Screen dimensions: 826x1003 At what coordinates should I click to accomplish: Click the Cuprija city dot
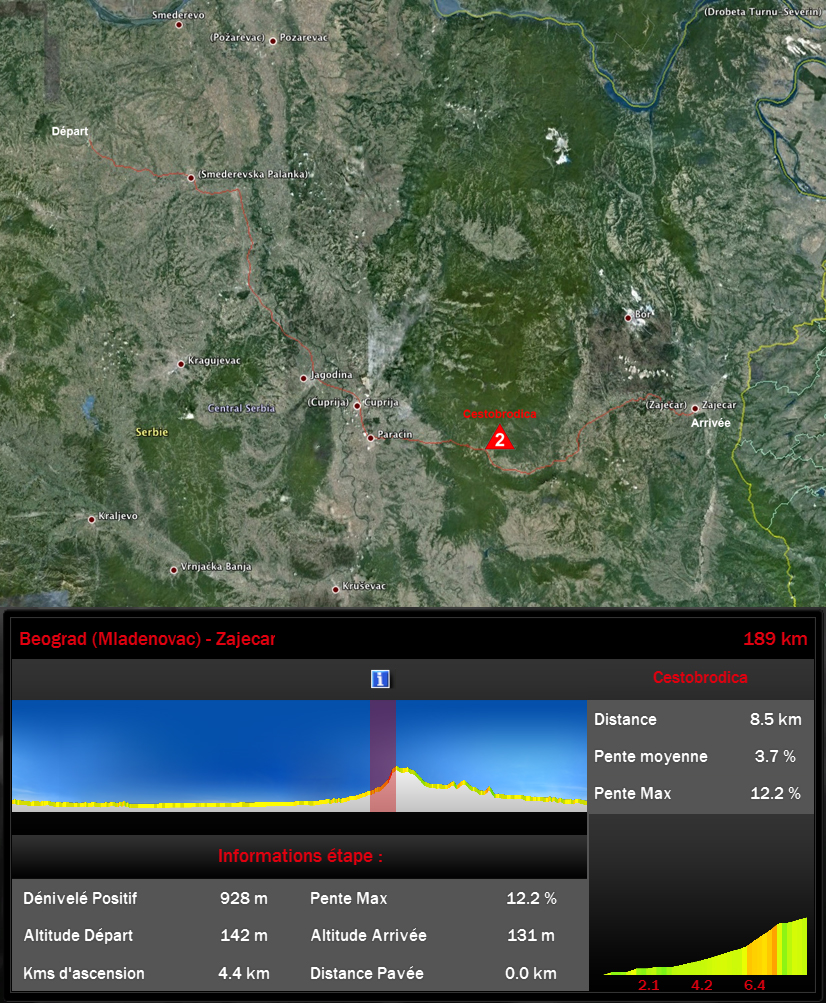pyautogui.click(x=357, y=406)
